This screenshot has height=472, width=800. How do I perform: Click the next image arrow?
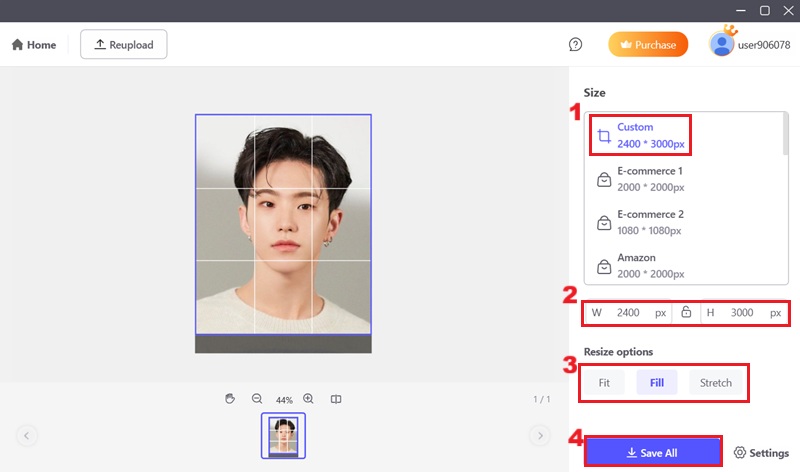coord(540,436)
